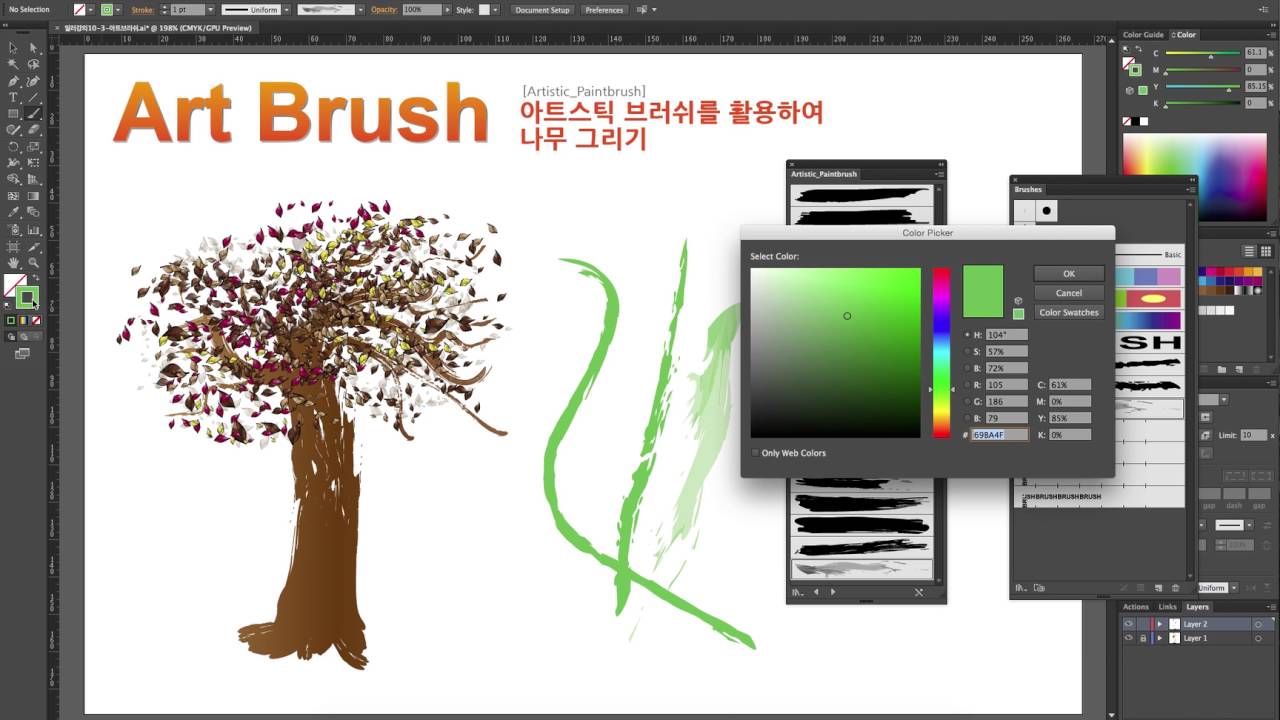Select the Direct Selection tool

pos(33,48)
